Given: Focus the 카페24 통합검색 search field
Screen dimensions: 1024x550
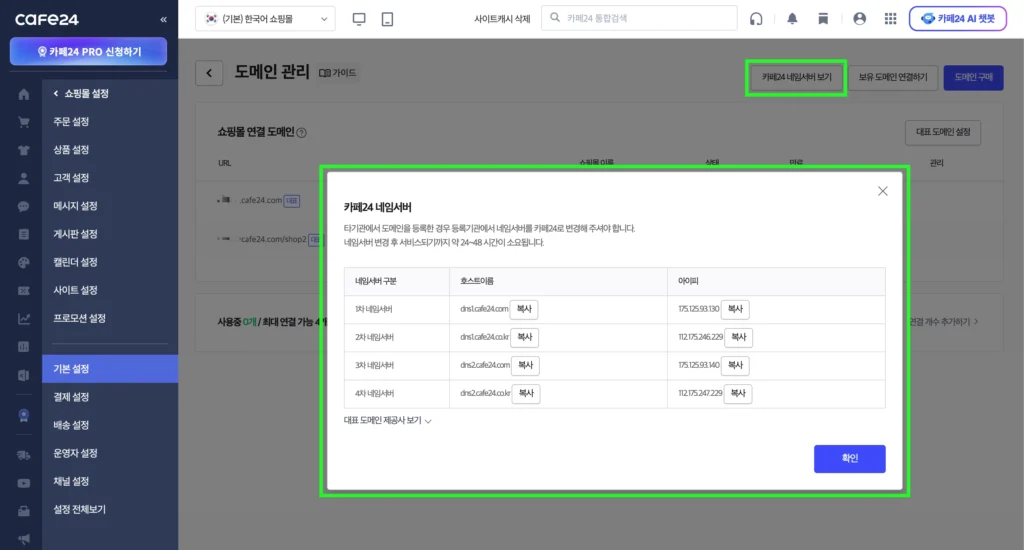Looking at the screenshot, I should pyautogui.click(x=639, y=18).
